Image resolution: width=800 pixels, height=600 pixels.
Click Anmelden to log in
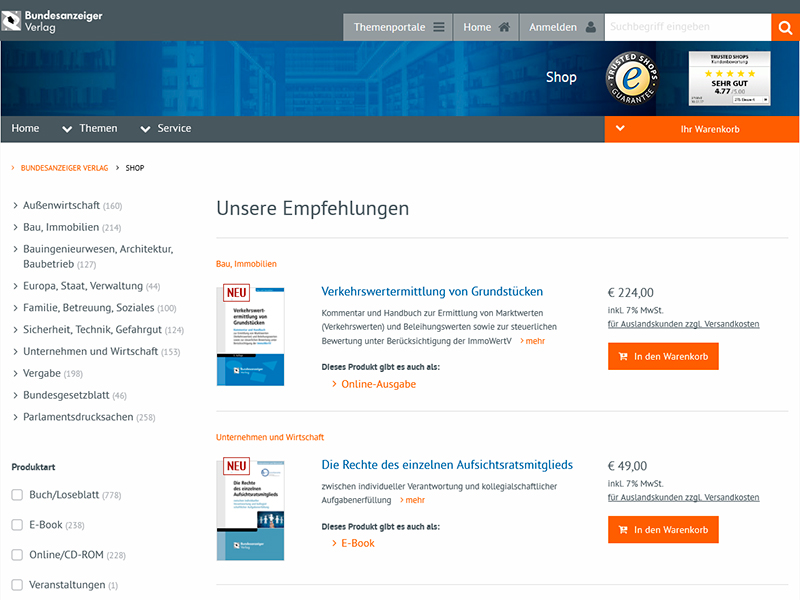[x=562, y=27]
